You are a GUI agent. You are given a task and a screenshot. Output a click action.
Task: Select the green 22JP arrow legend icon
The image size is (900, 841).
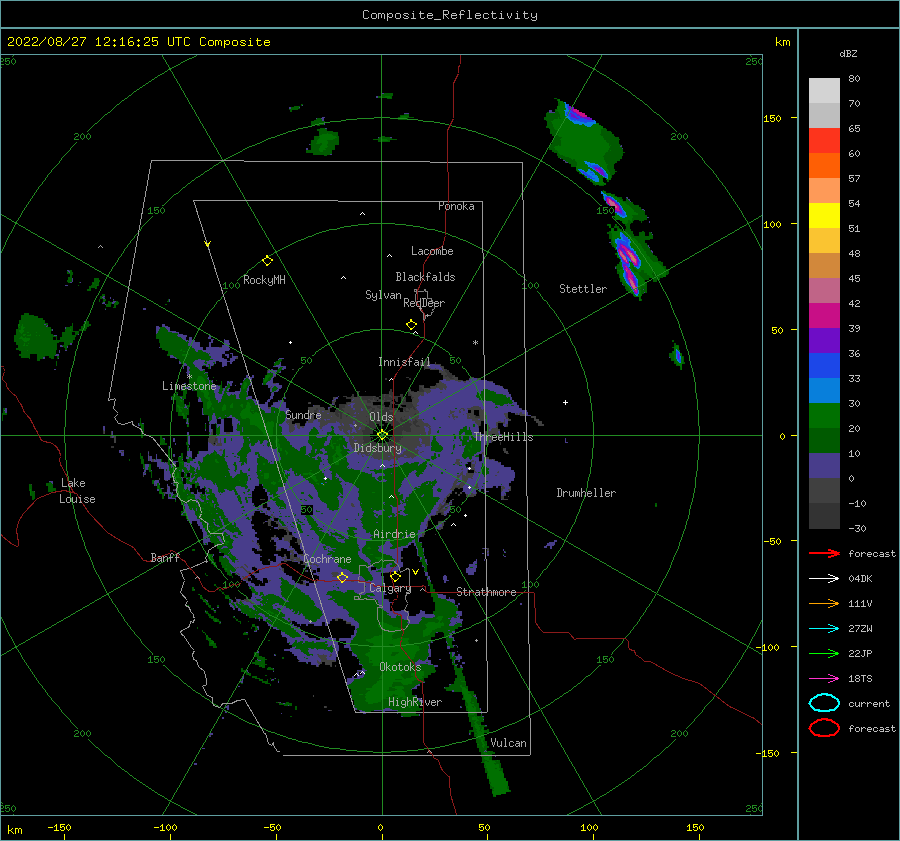[824, 653]
